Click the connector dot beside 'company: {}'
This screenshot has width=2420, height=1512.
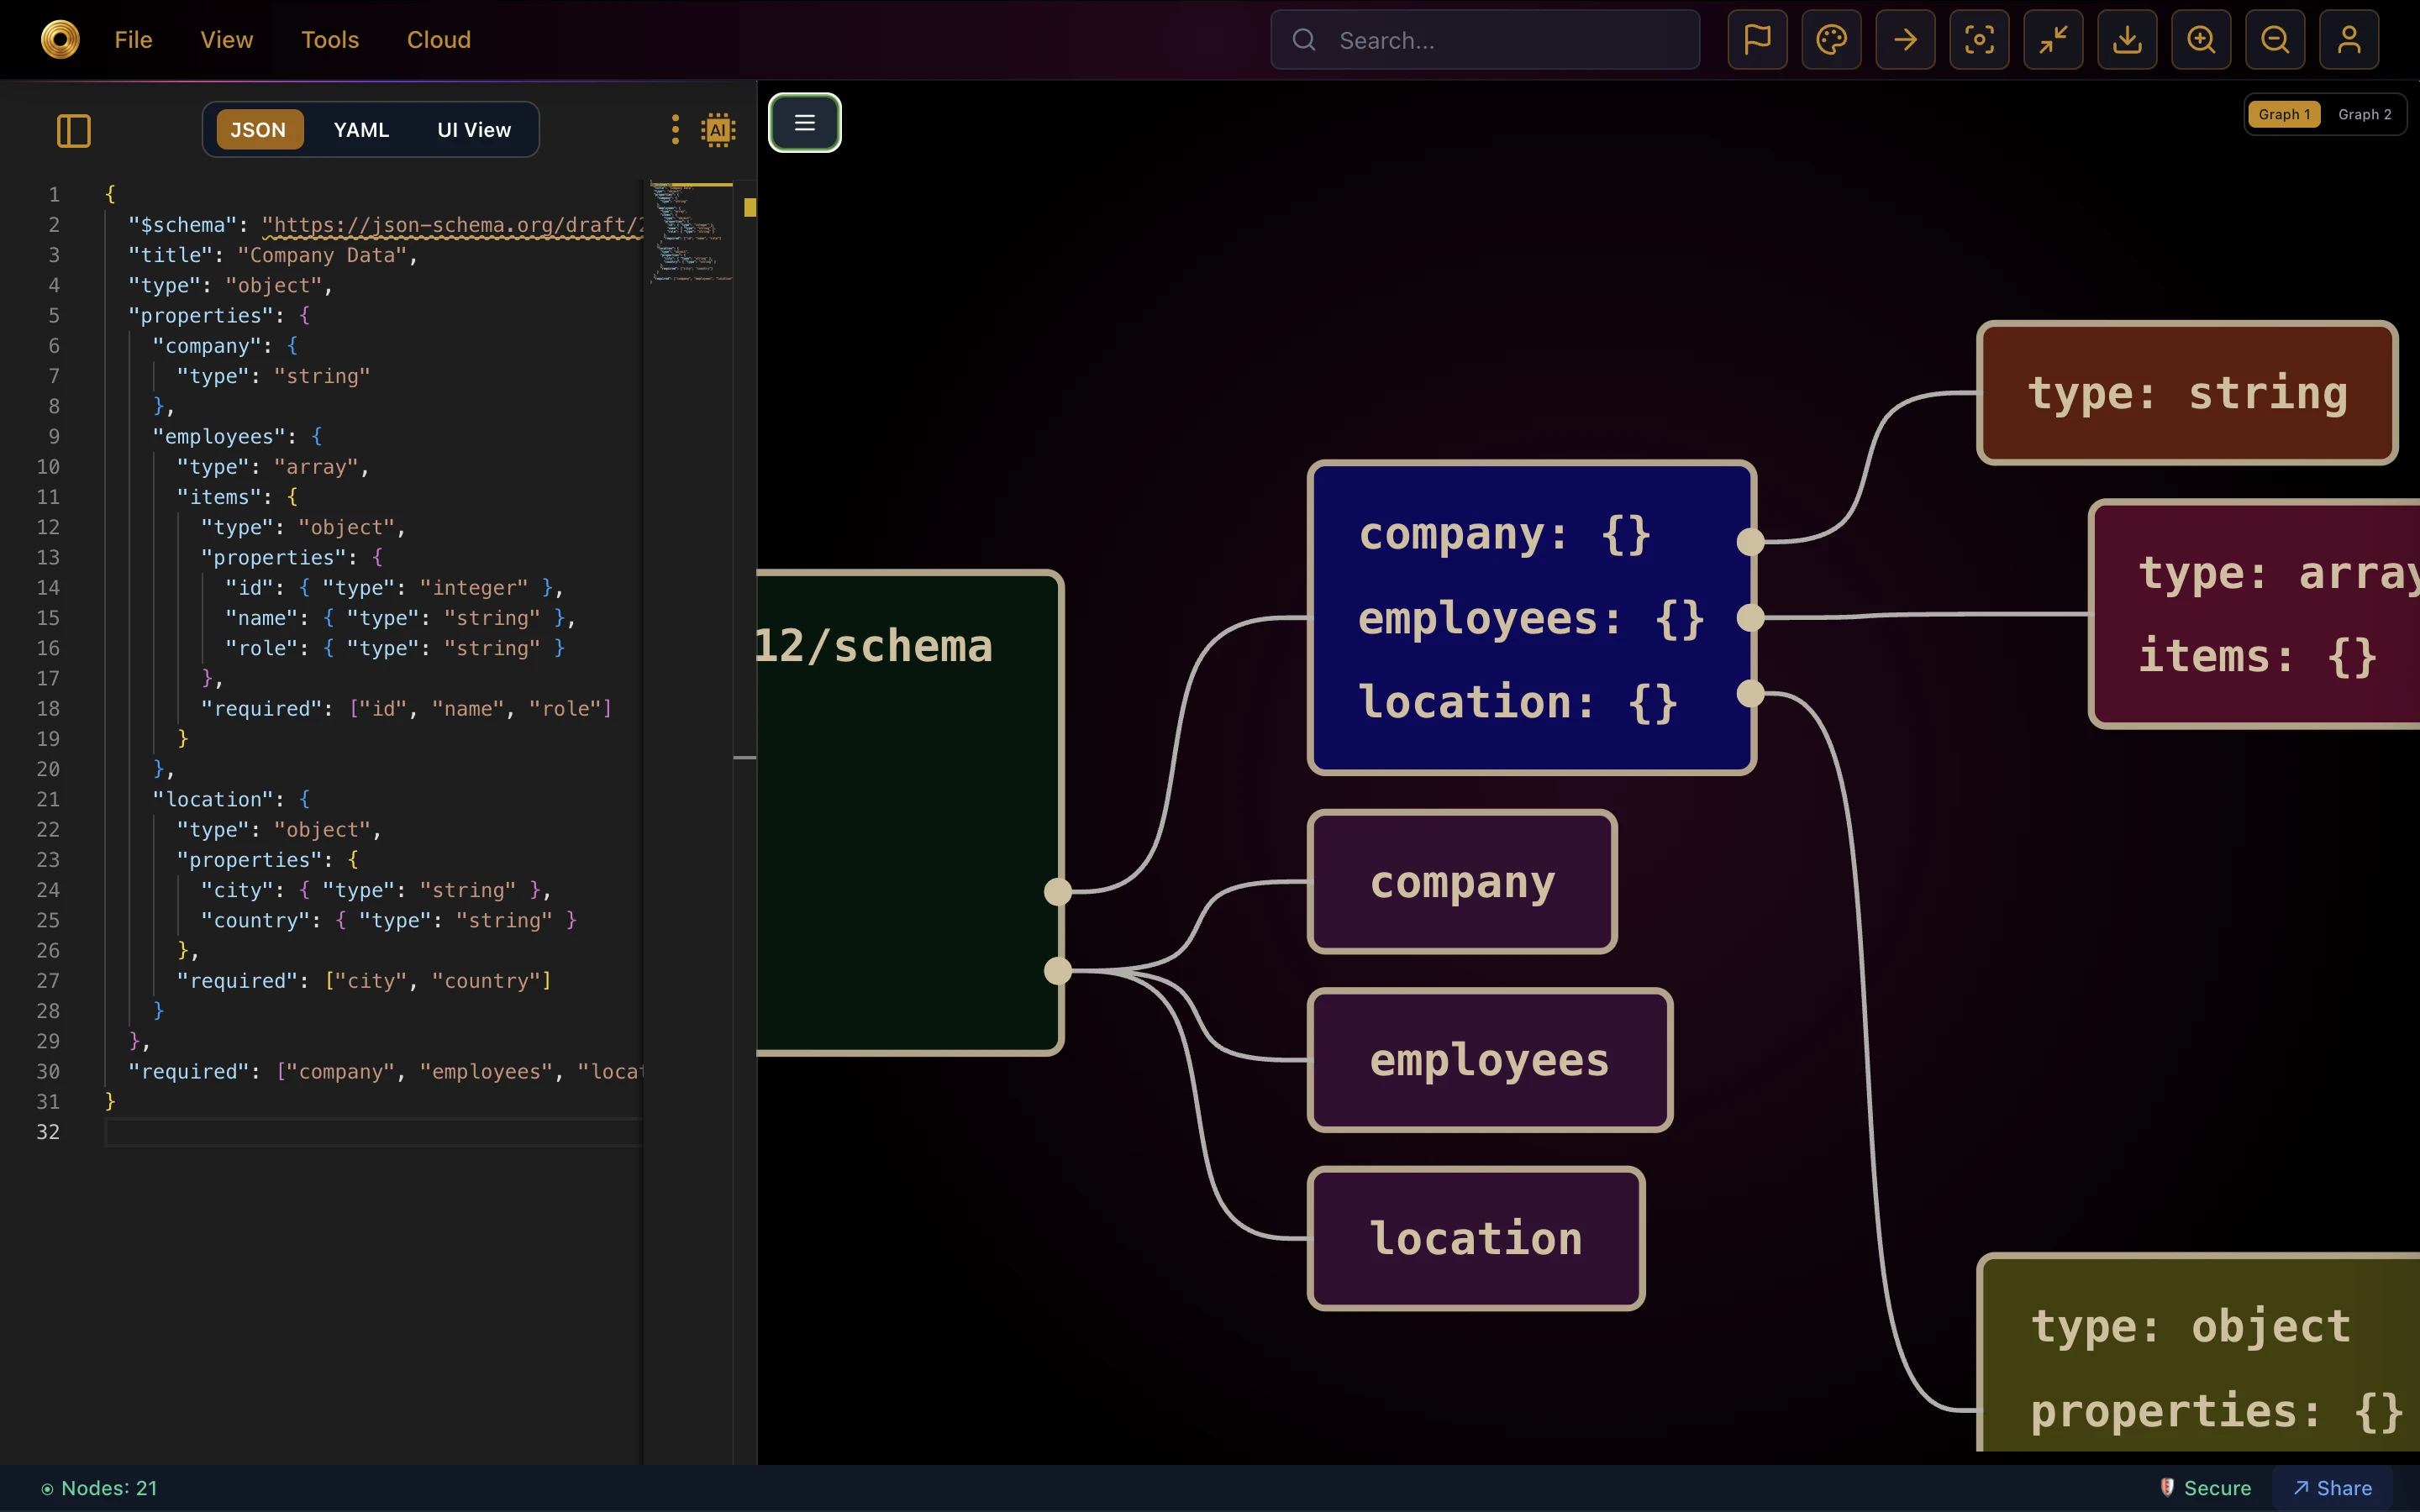pos(1750,542)
